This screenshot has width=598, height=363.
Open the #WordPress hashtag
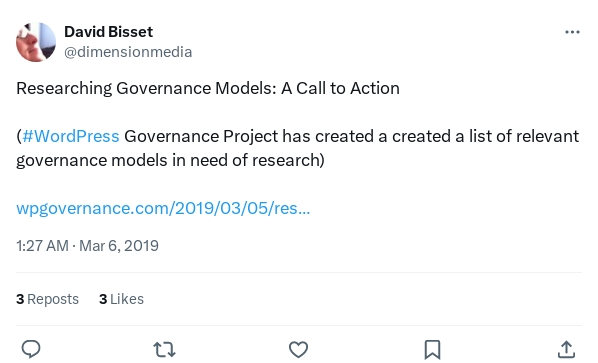[x=71, y=136]
